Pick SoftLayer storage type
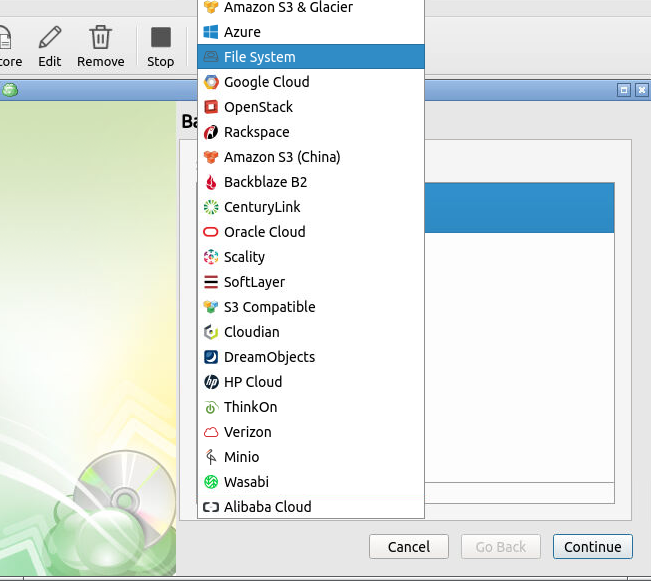This screenshot has height=581, width=651. coord(311,282)
